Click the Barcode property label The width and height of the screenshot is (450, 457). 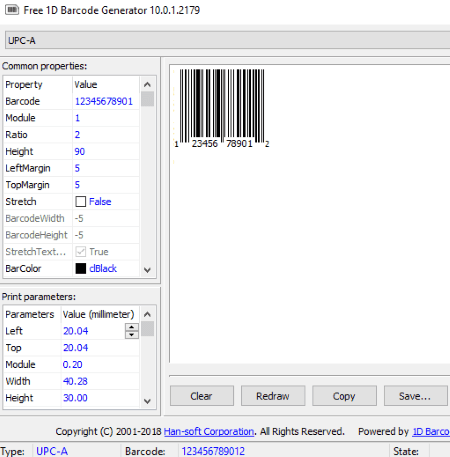point(23,101)
